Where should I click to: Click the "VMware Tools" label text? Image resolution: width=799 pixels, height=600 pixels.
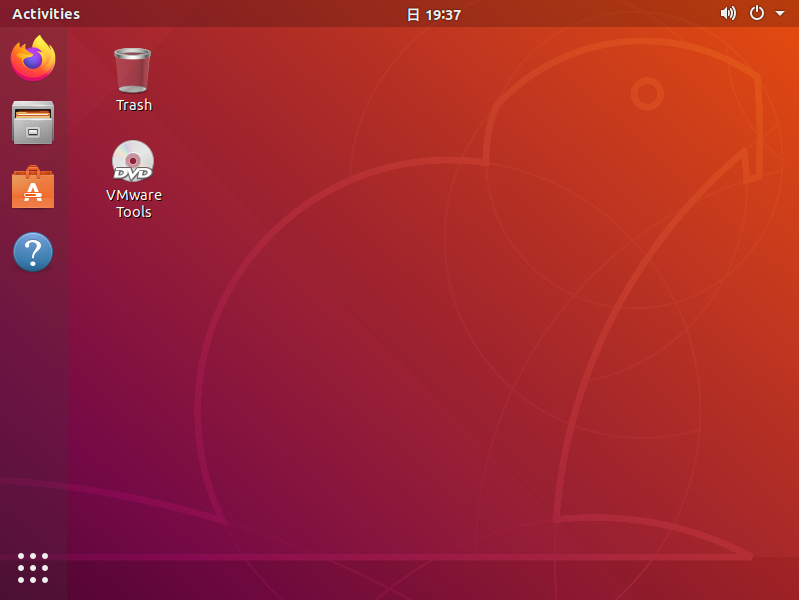coord(134,203)
